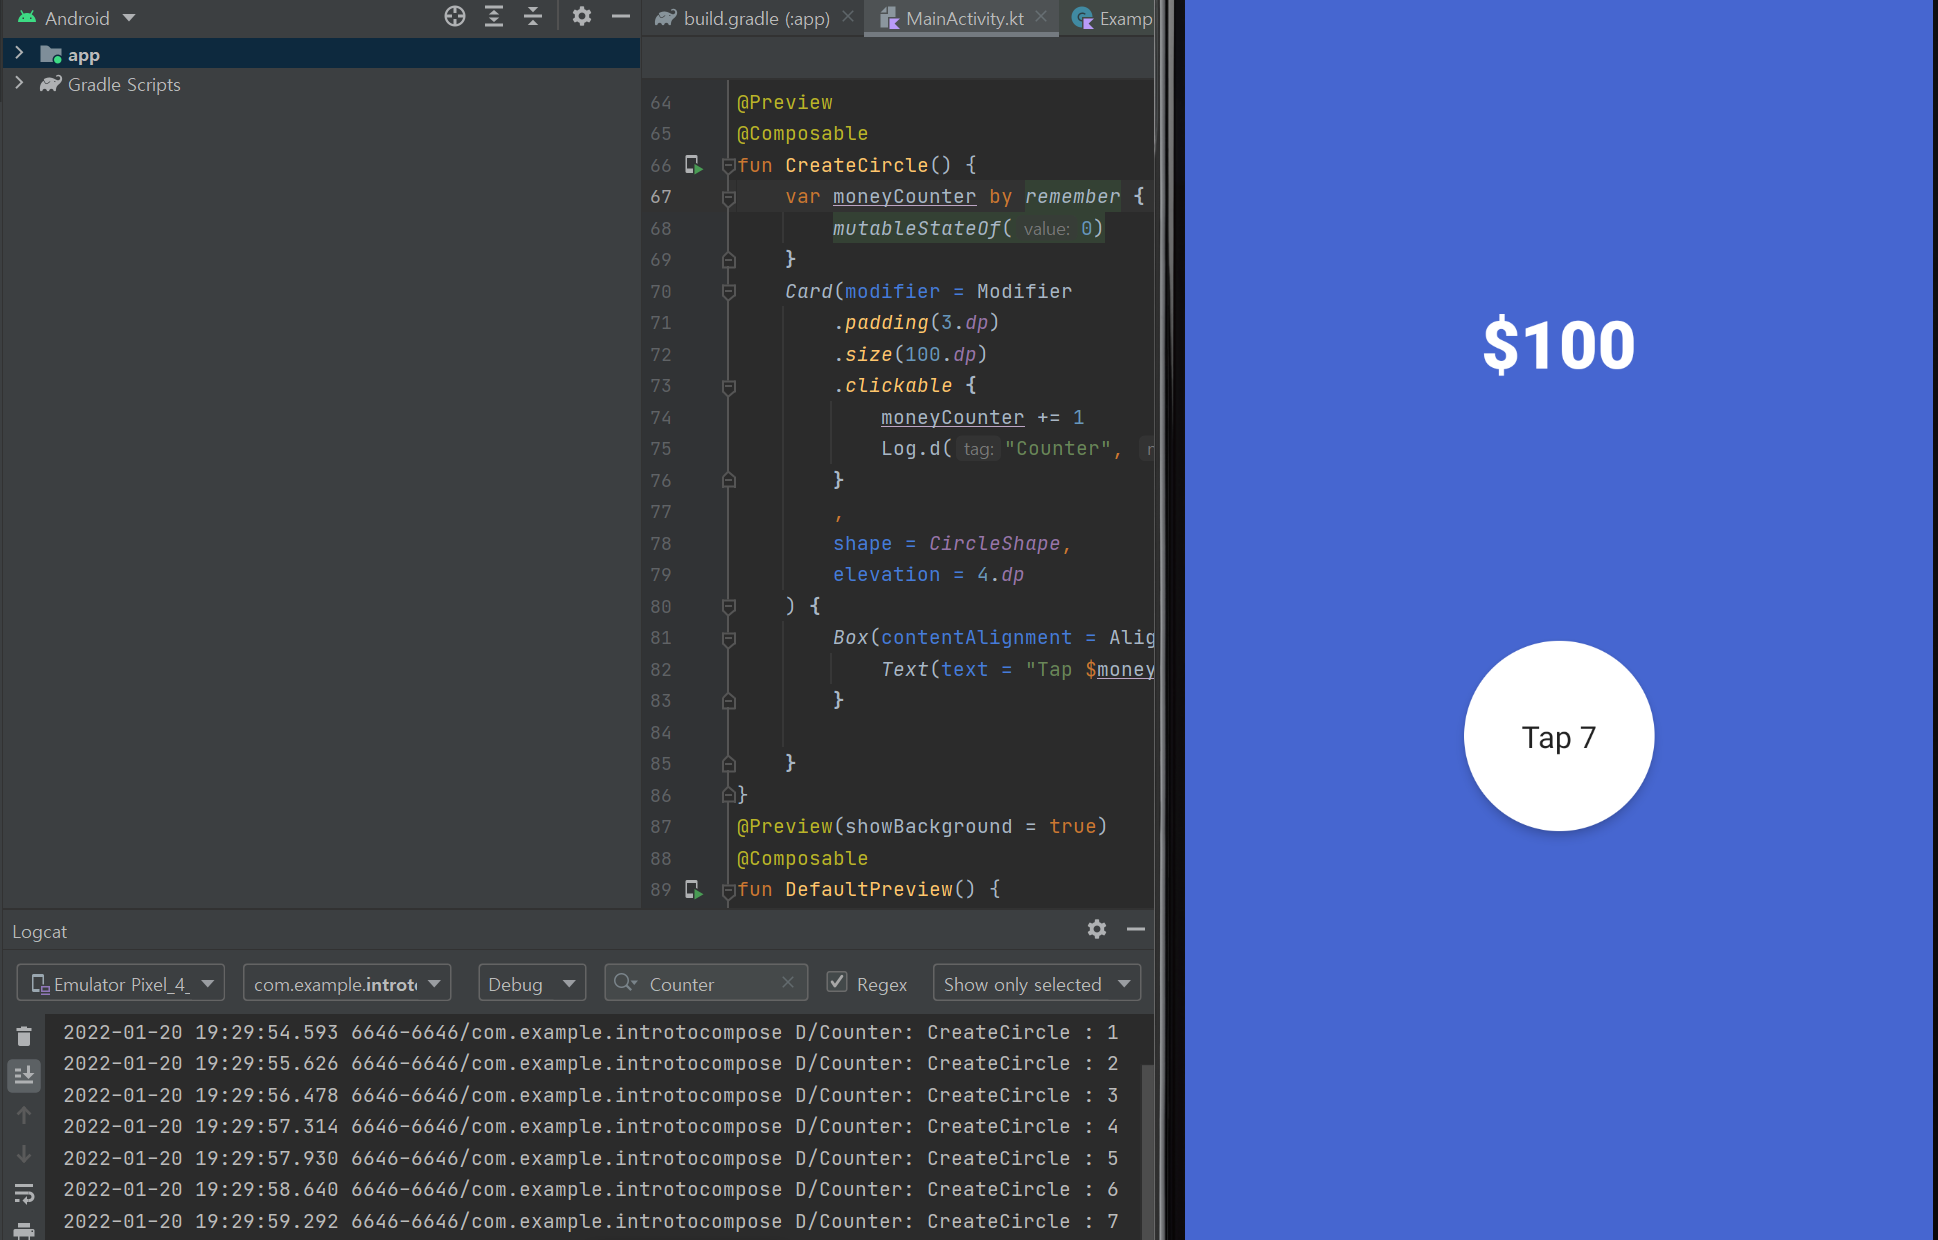Open the Emulator Pixel_4 device dropdown
The width and height of the screenshot is (1938, 1240).
(121, 984)
